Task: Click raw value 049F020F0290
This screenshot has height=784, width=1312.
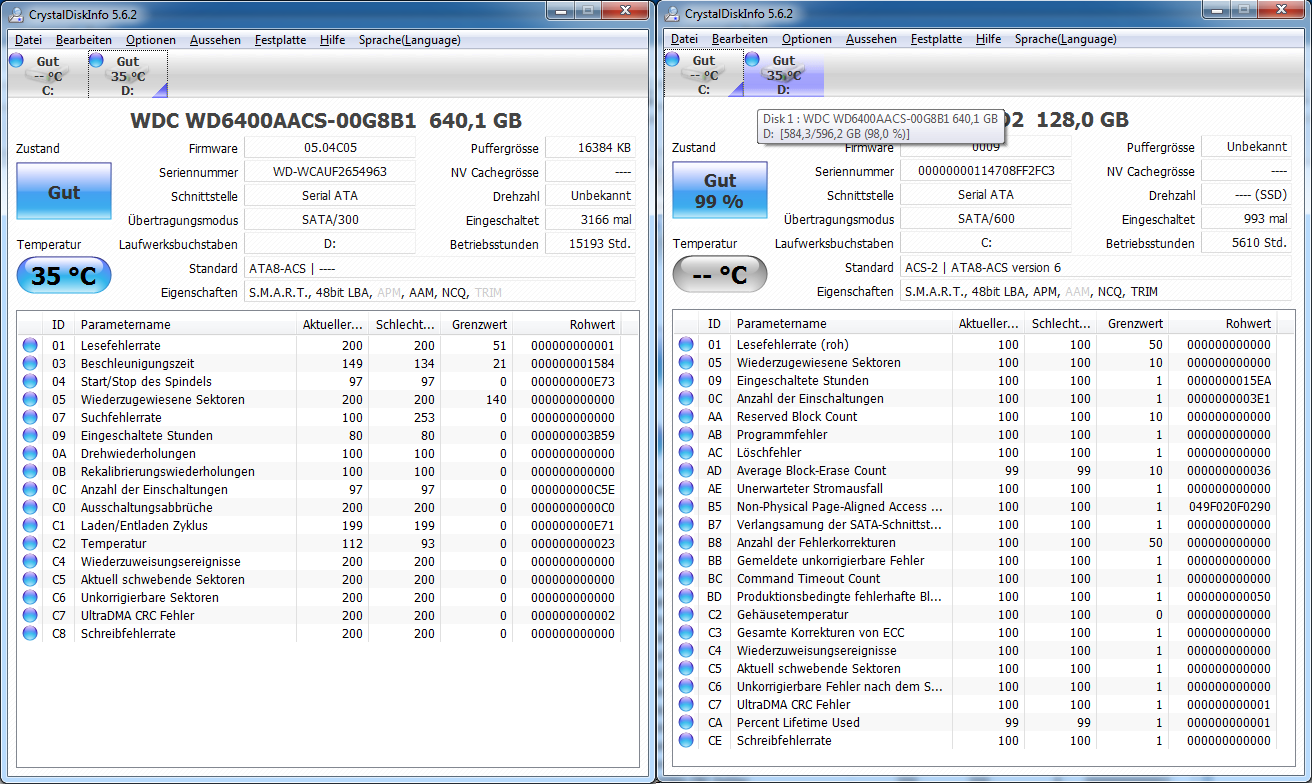Action: 1229,506
